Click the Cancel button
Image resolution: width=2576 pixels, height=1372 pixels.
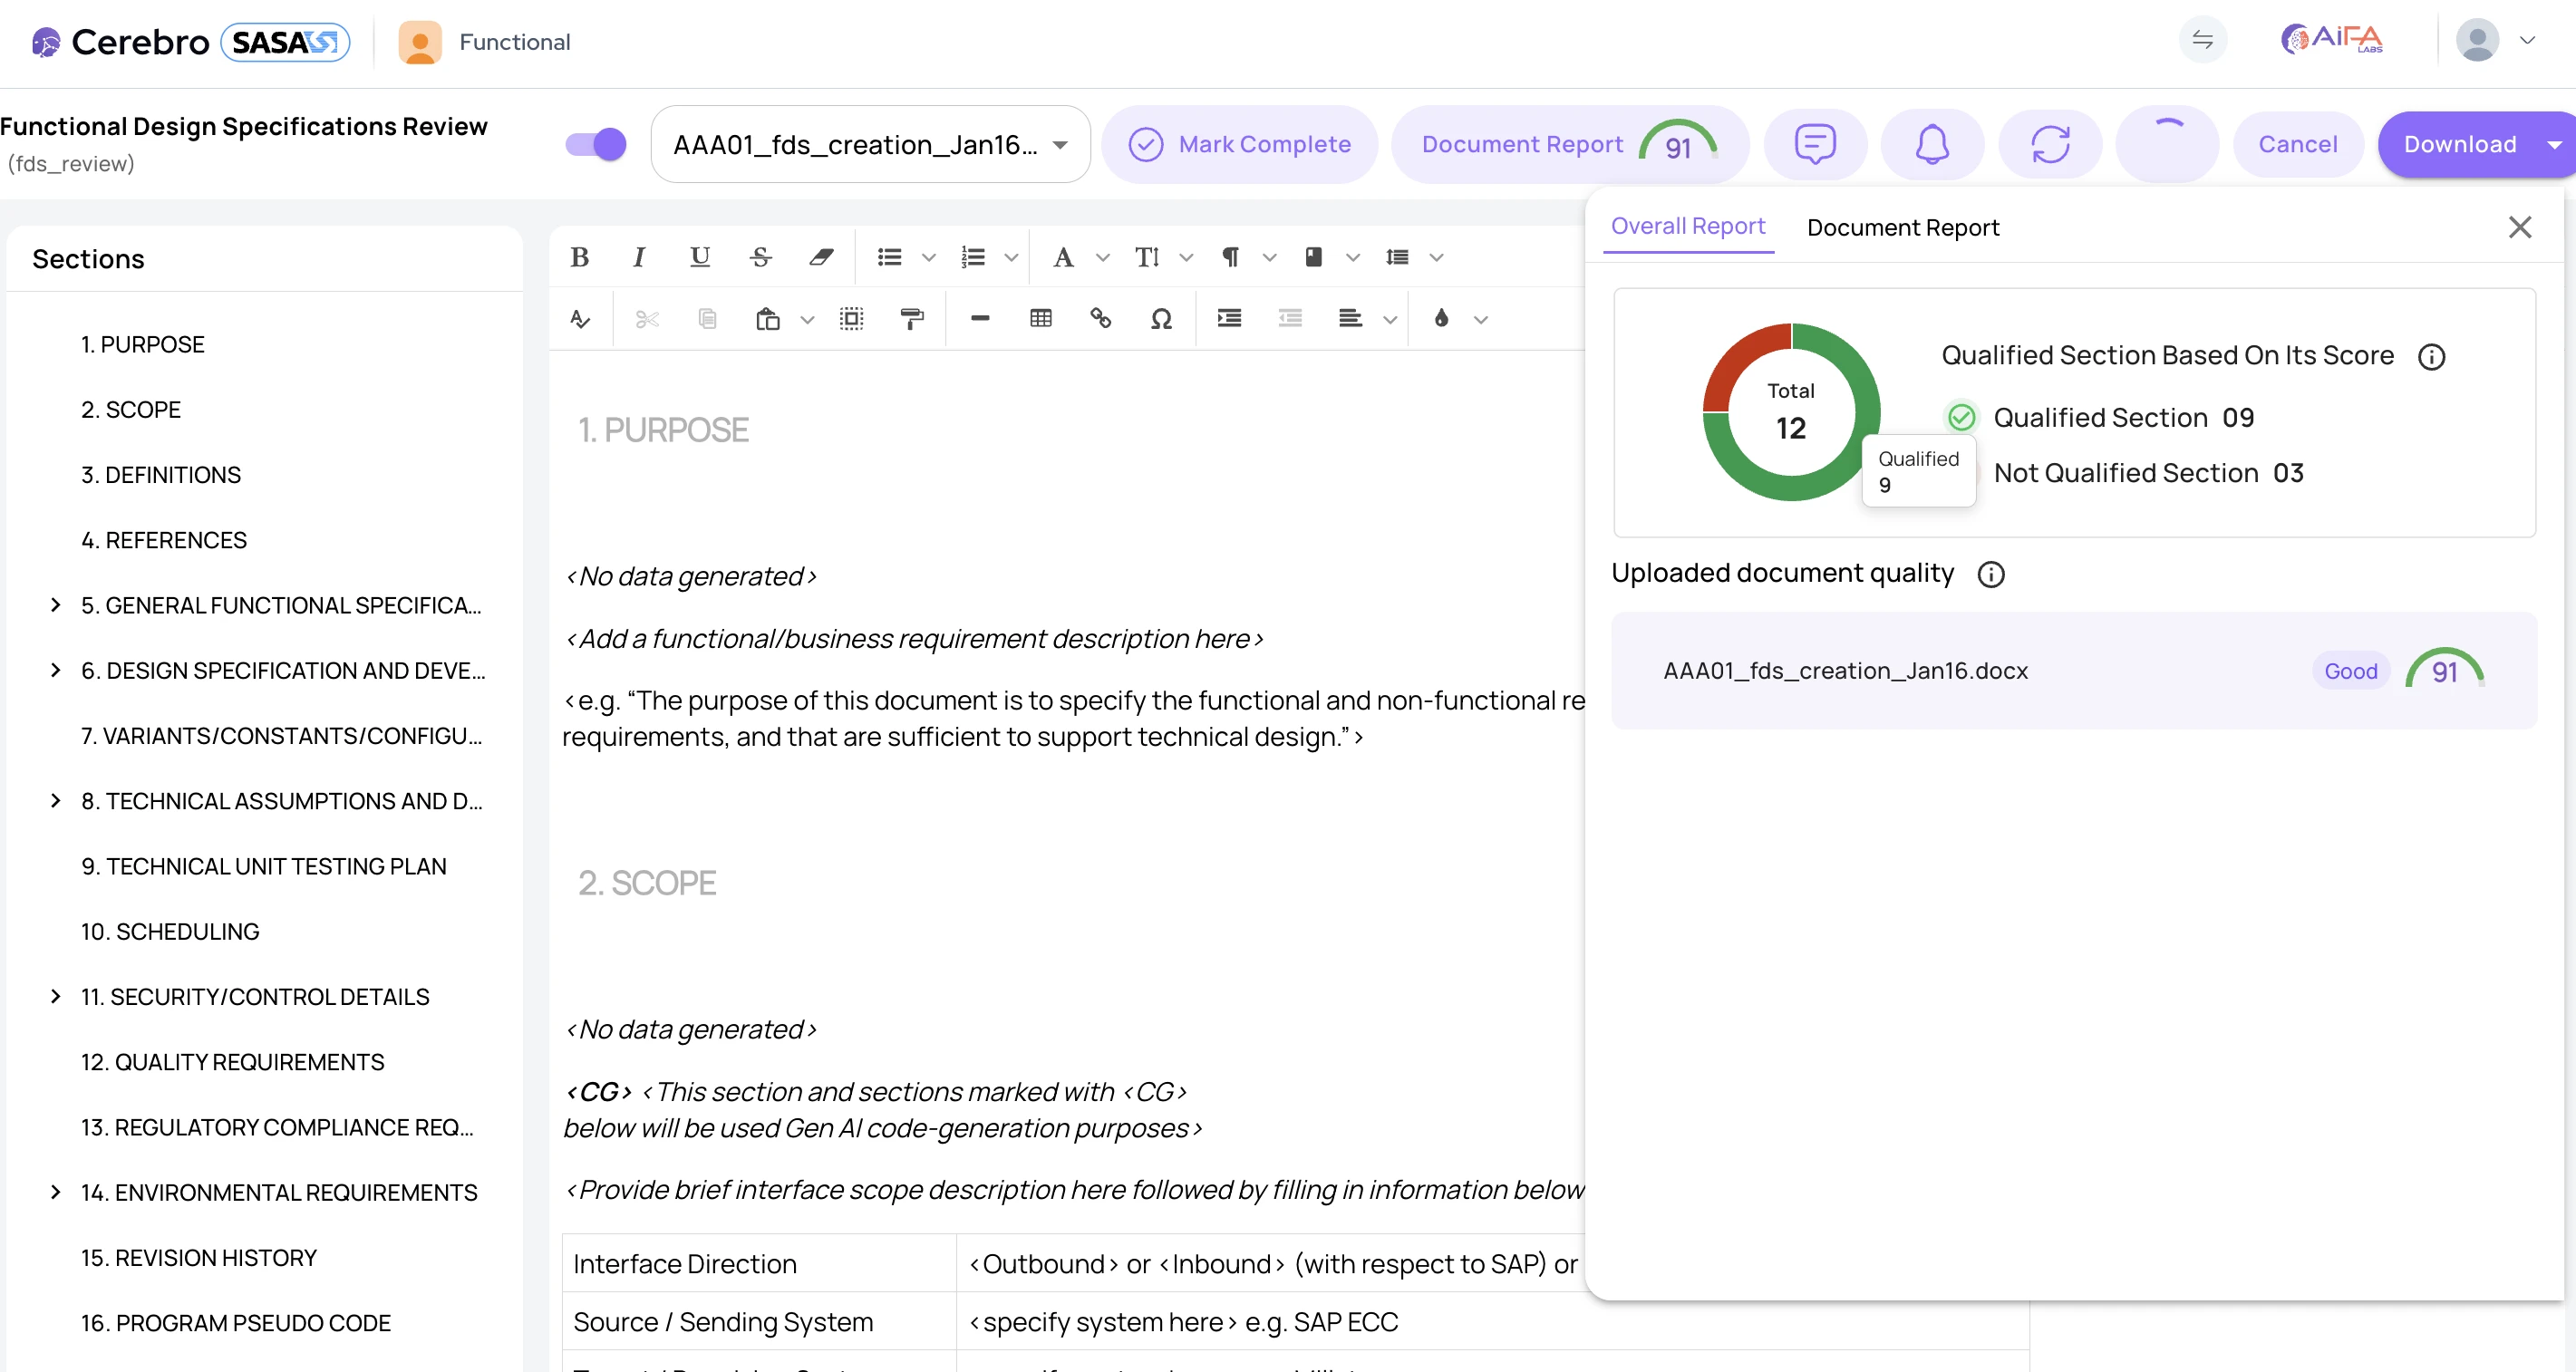click(x=2297, y=144)
